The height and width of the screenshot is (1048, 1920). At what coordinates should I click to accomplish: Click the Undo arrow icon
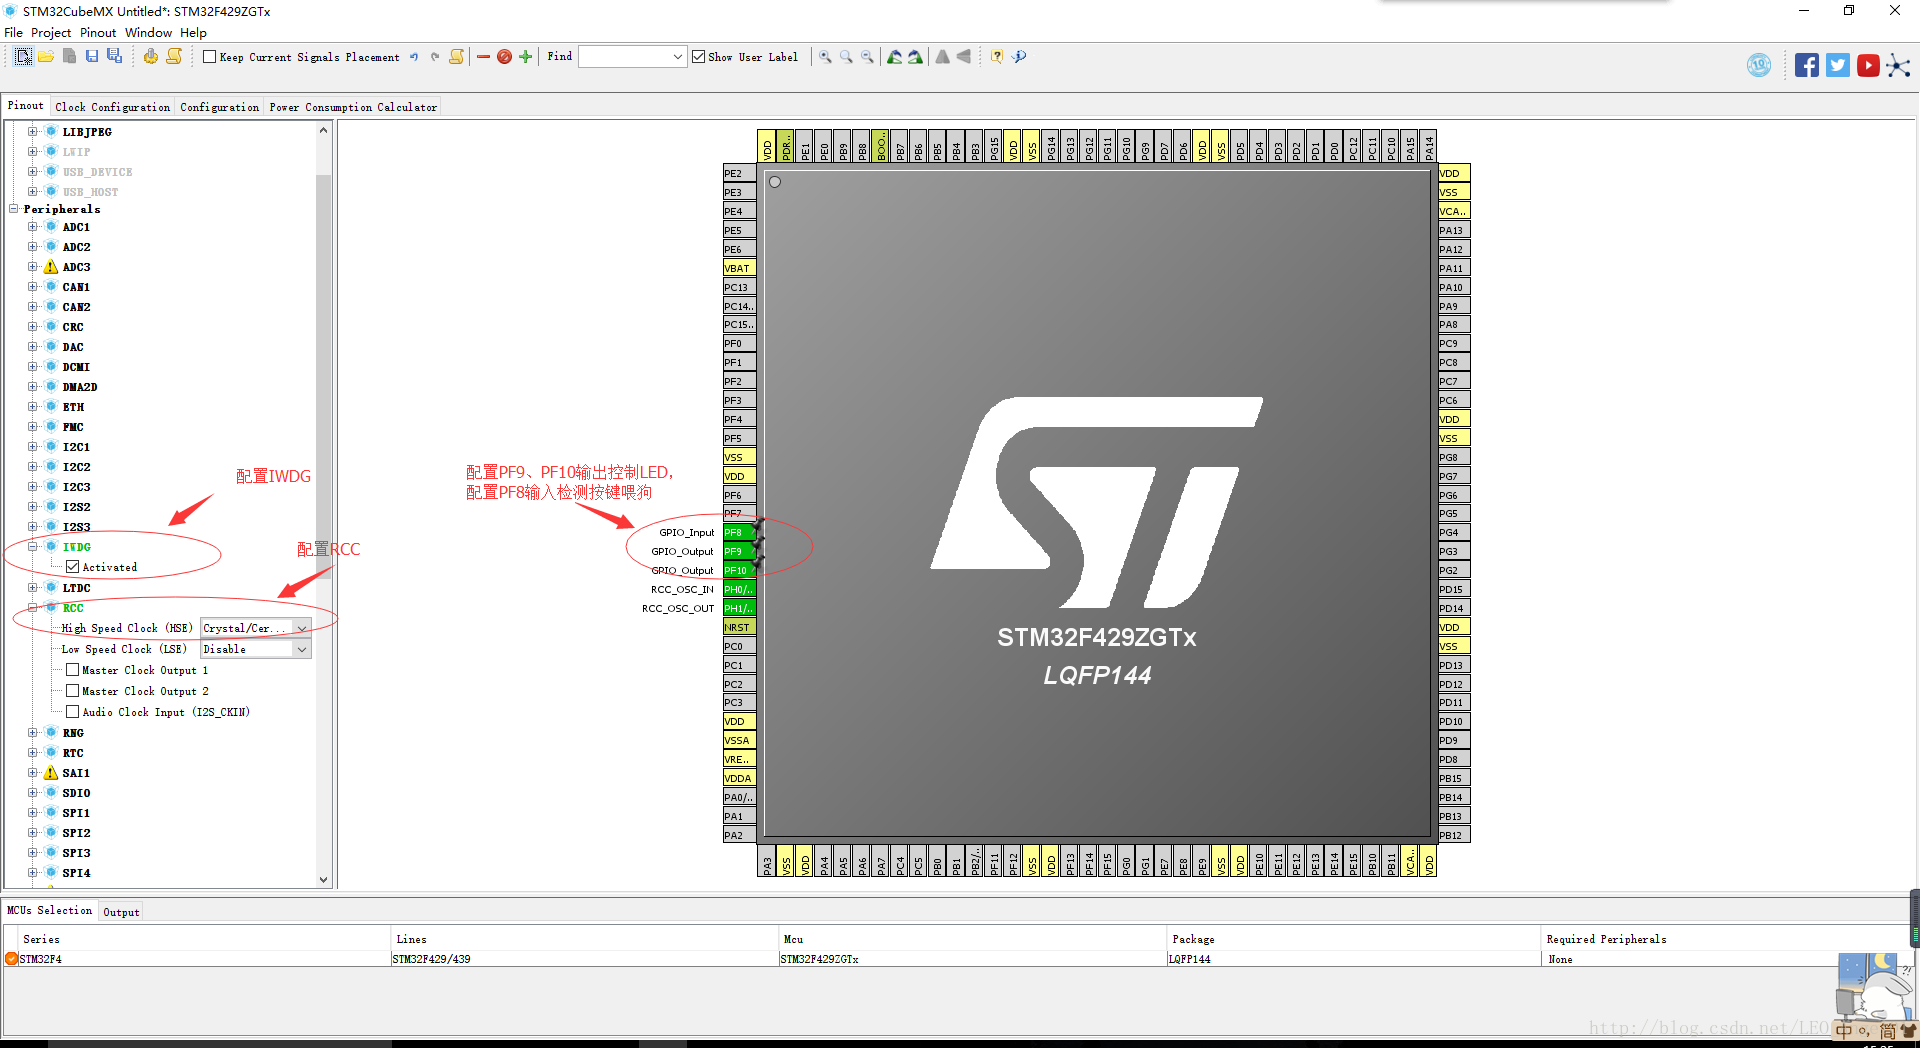tap(414, 57)
